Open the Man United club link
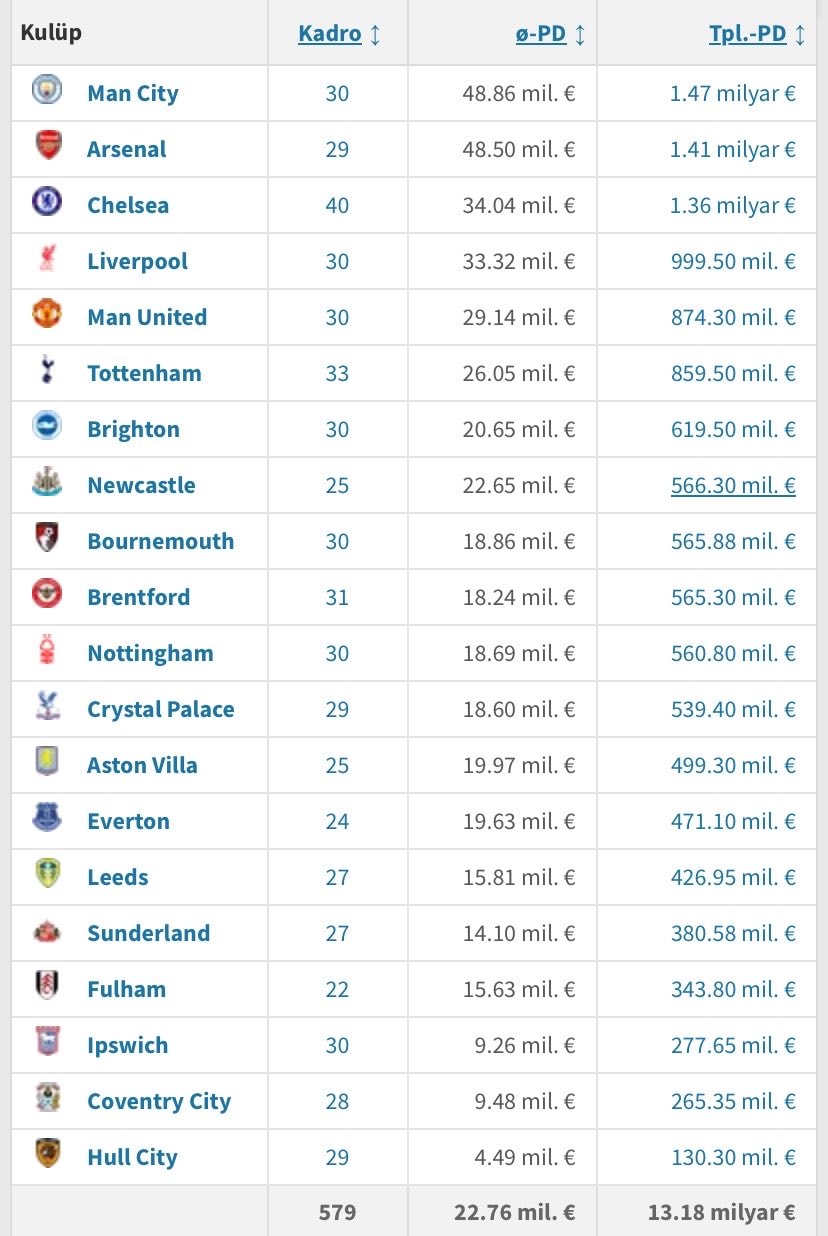The image size is (828, 1236). pyautogui.click(x=147, y=317)
